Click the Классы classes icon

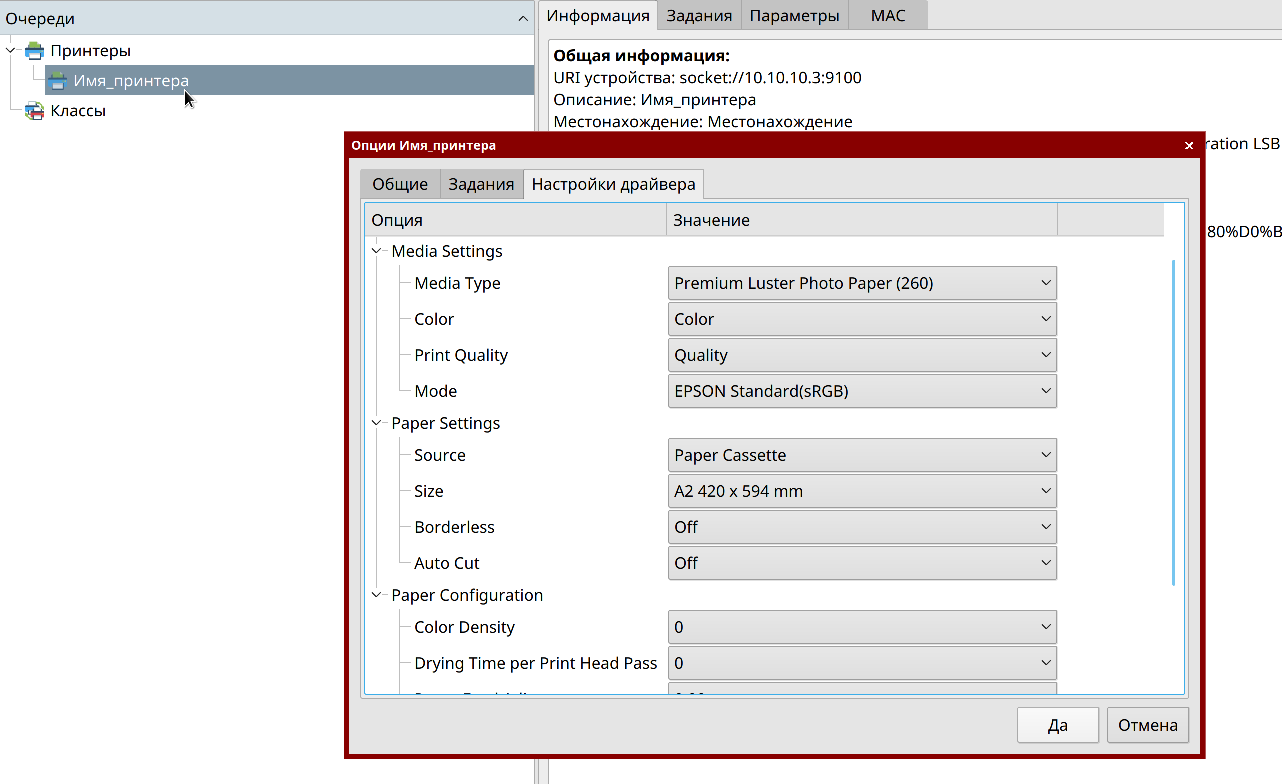pos(35,111)
